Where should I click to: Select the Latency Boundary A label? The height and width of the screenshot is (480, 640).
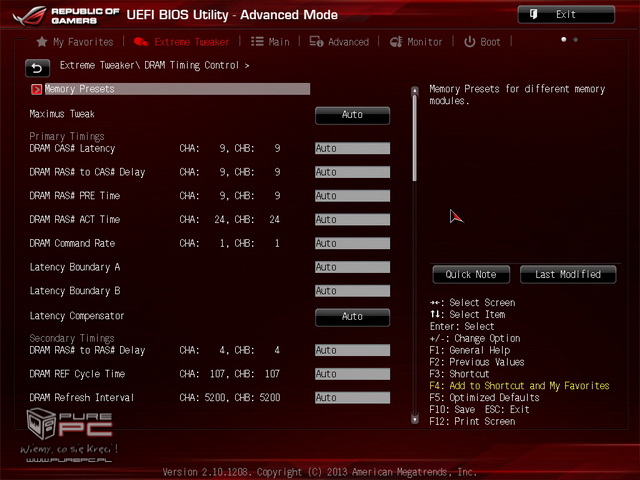(x=75, y=267)
